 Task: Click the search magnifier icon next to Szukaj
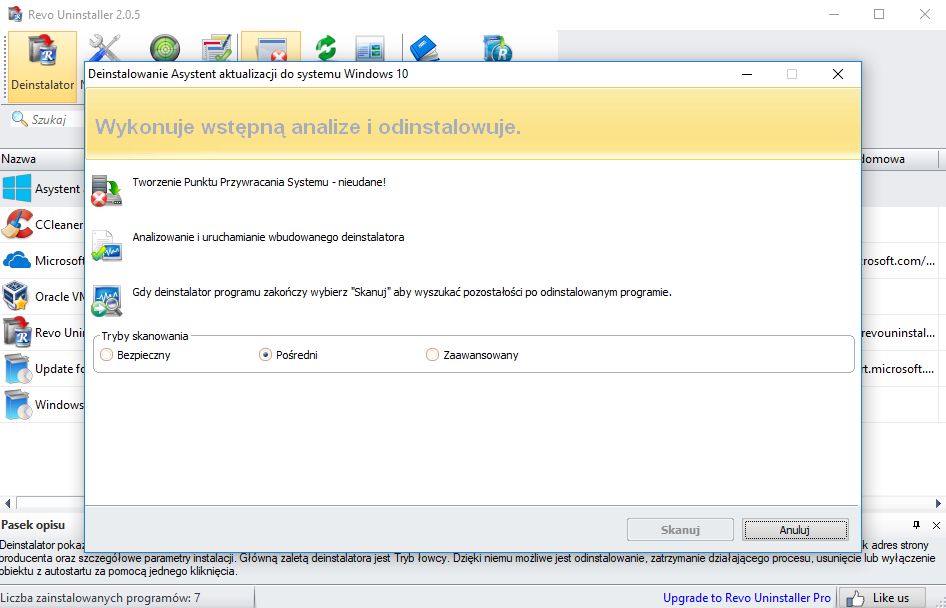[19, 119]
